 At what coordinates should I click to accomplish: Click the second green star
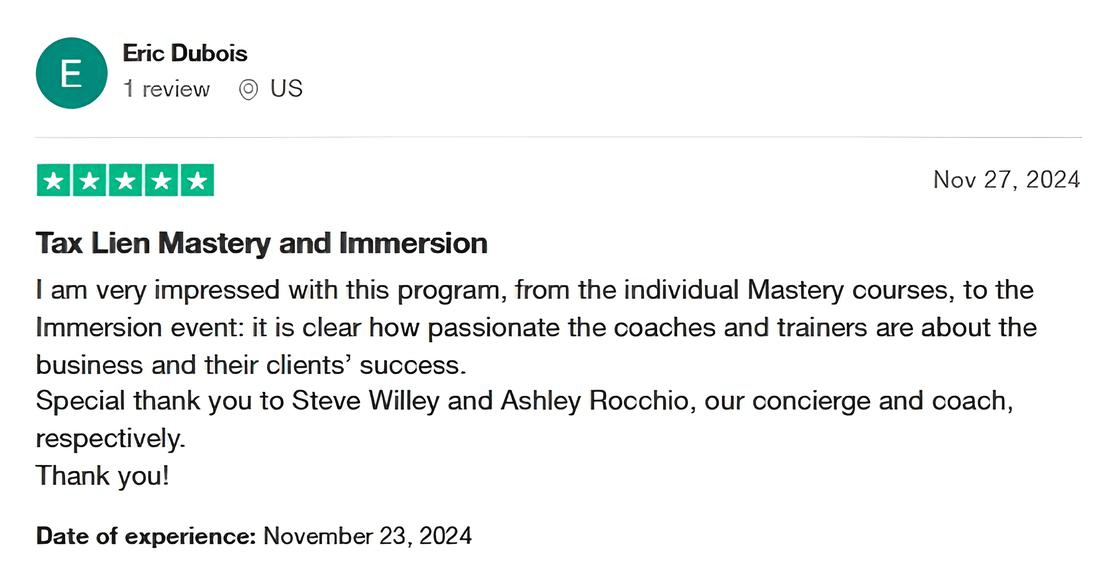click(x=89, y=181)
